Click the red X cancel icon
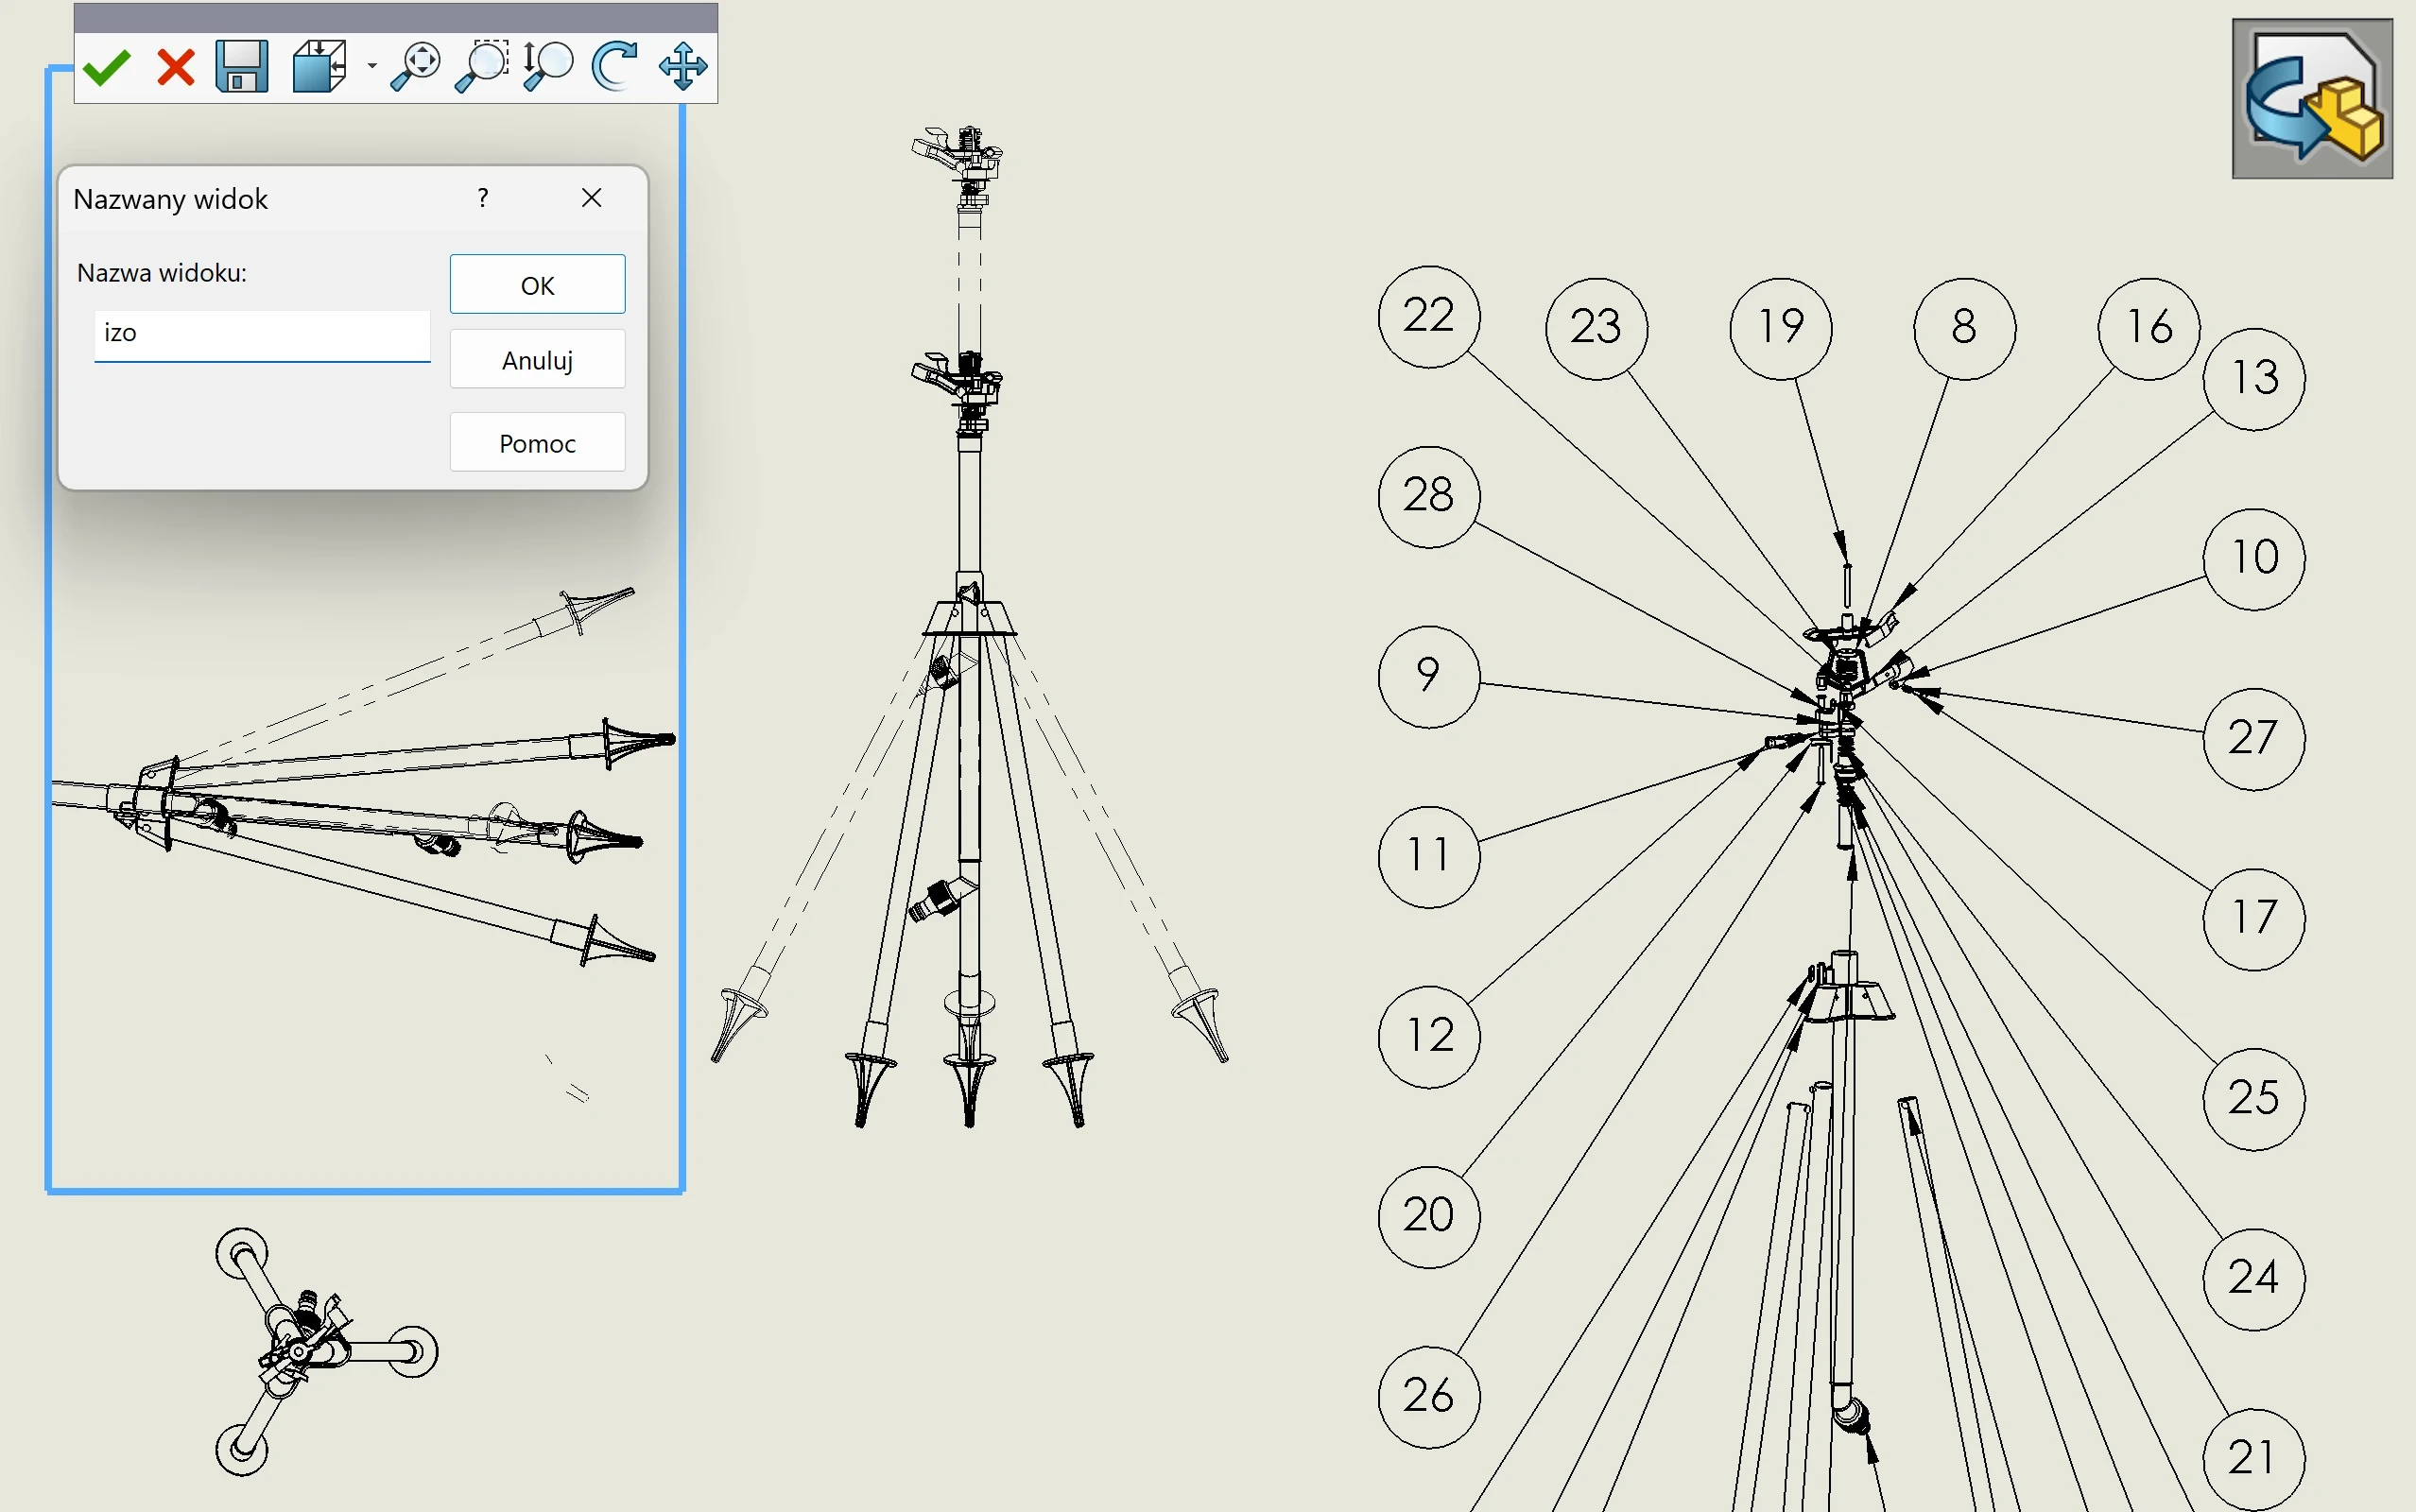Viewport: 2416px width, 1512px height. [x=176, y=68]
